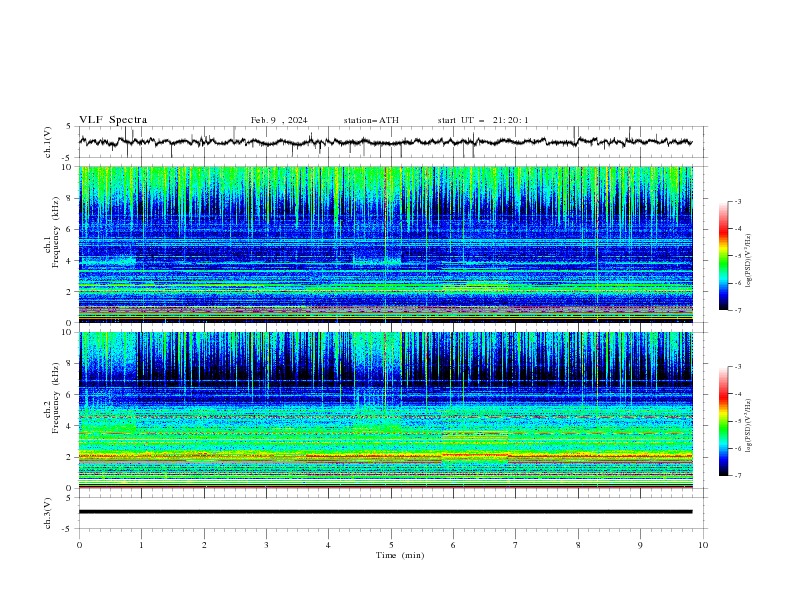Click the "VLF Spectra" plot title
The image size is (792, 612).
(x=113, y=120)
